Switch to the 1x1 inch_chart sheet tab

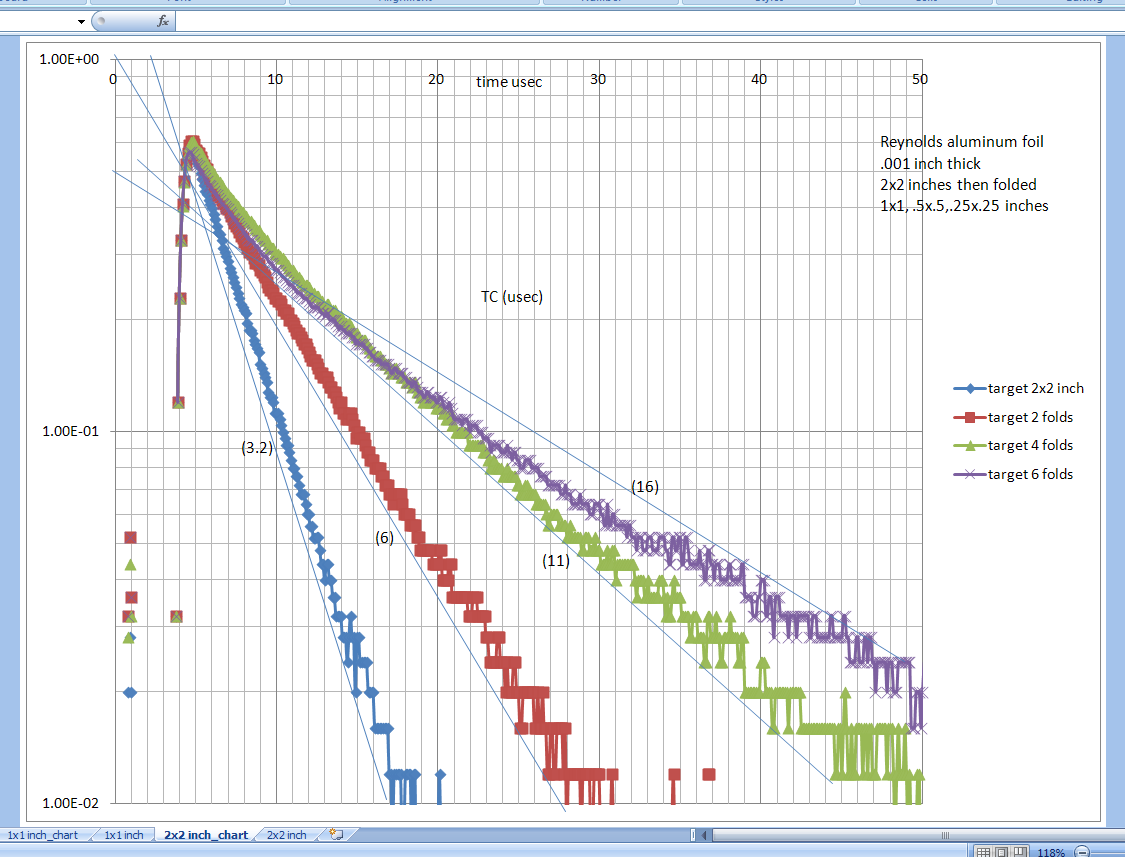pos(42,835)
